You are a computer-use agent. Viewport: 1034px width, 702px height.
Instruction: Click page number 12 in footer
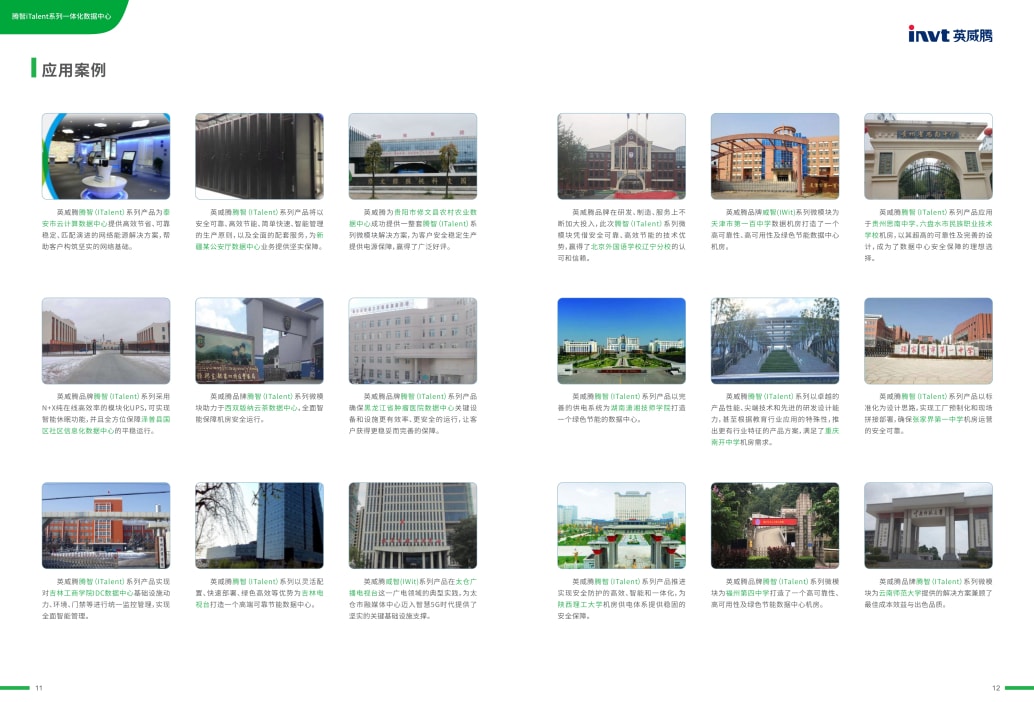[996, 688]
